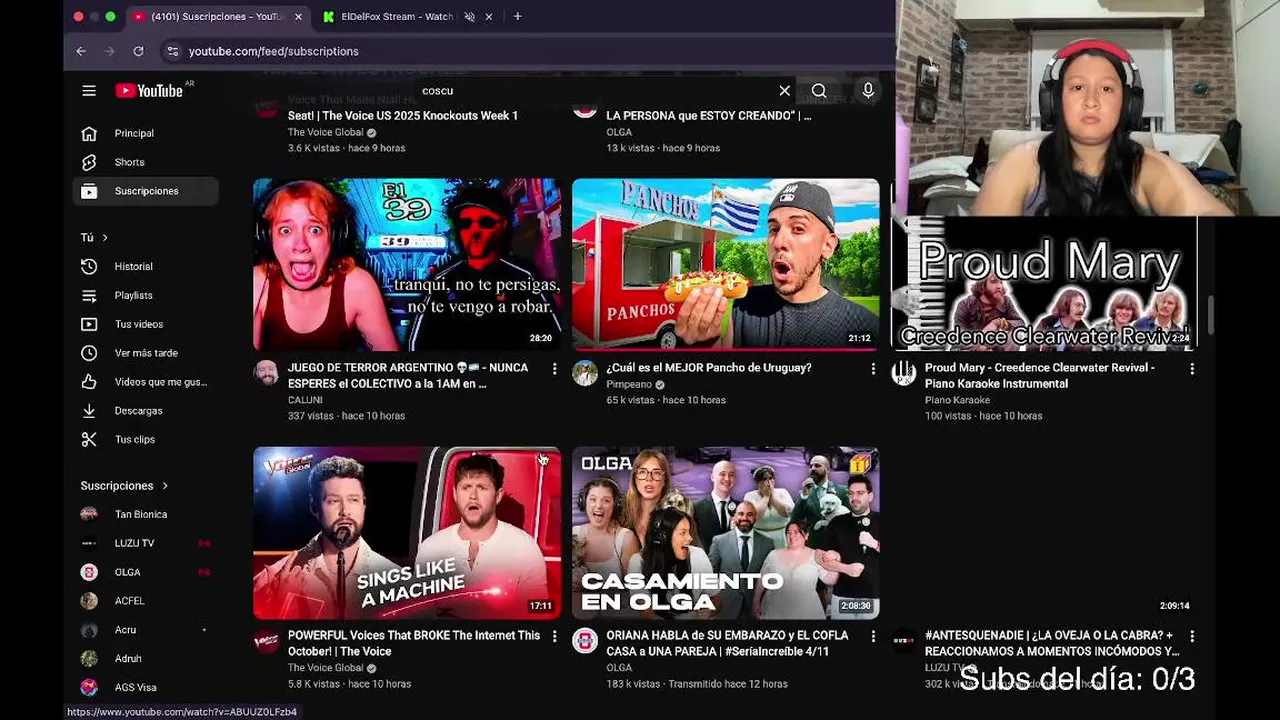Open options menu for Pancho de Uruguay video
This screenshot has height=720, width=1280.
coord(873,369)
